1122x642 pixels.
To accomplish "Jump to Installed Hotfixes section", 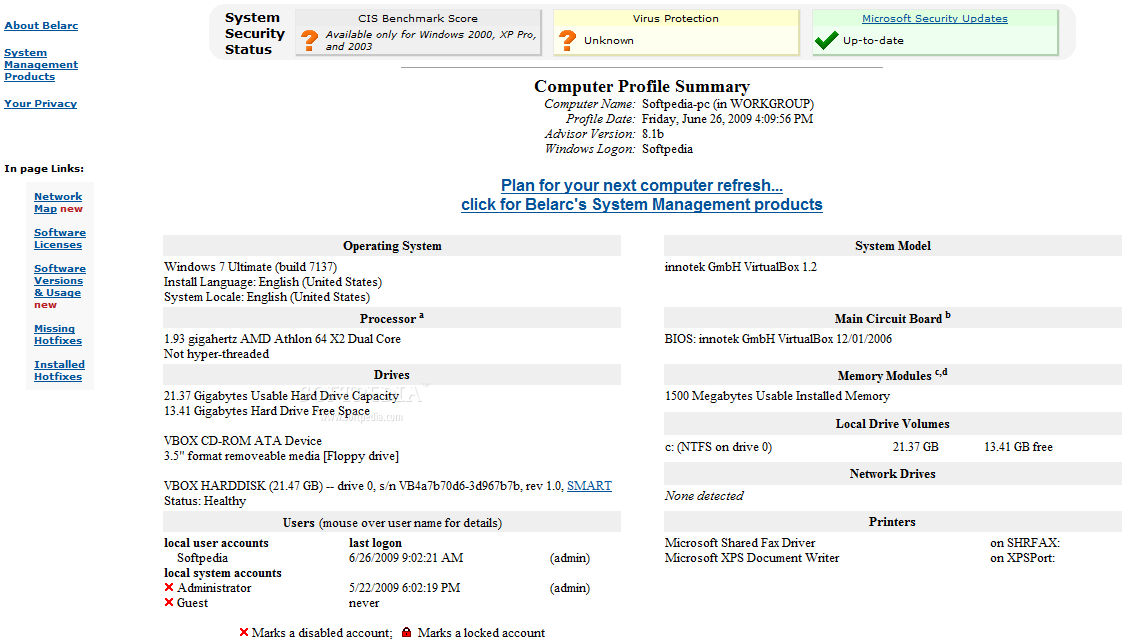I will [x=59, y=370].
